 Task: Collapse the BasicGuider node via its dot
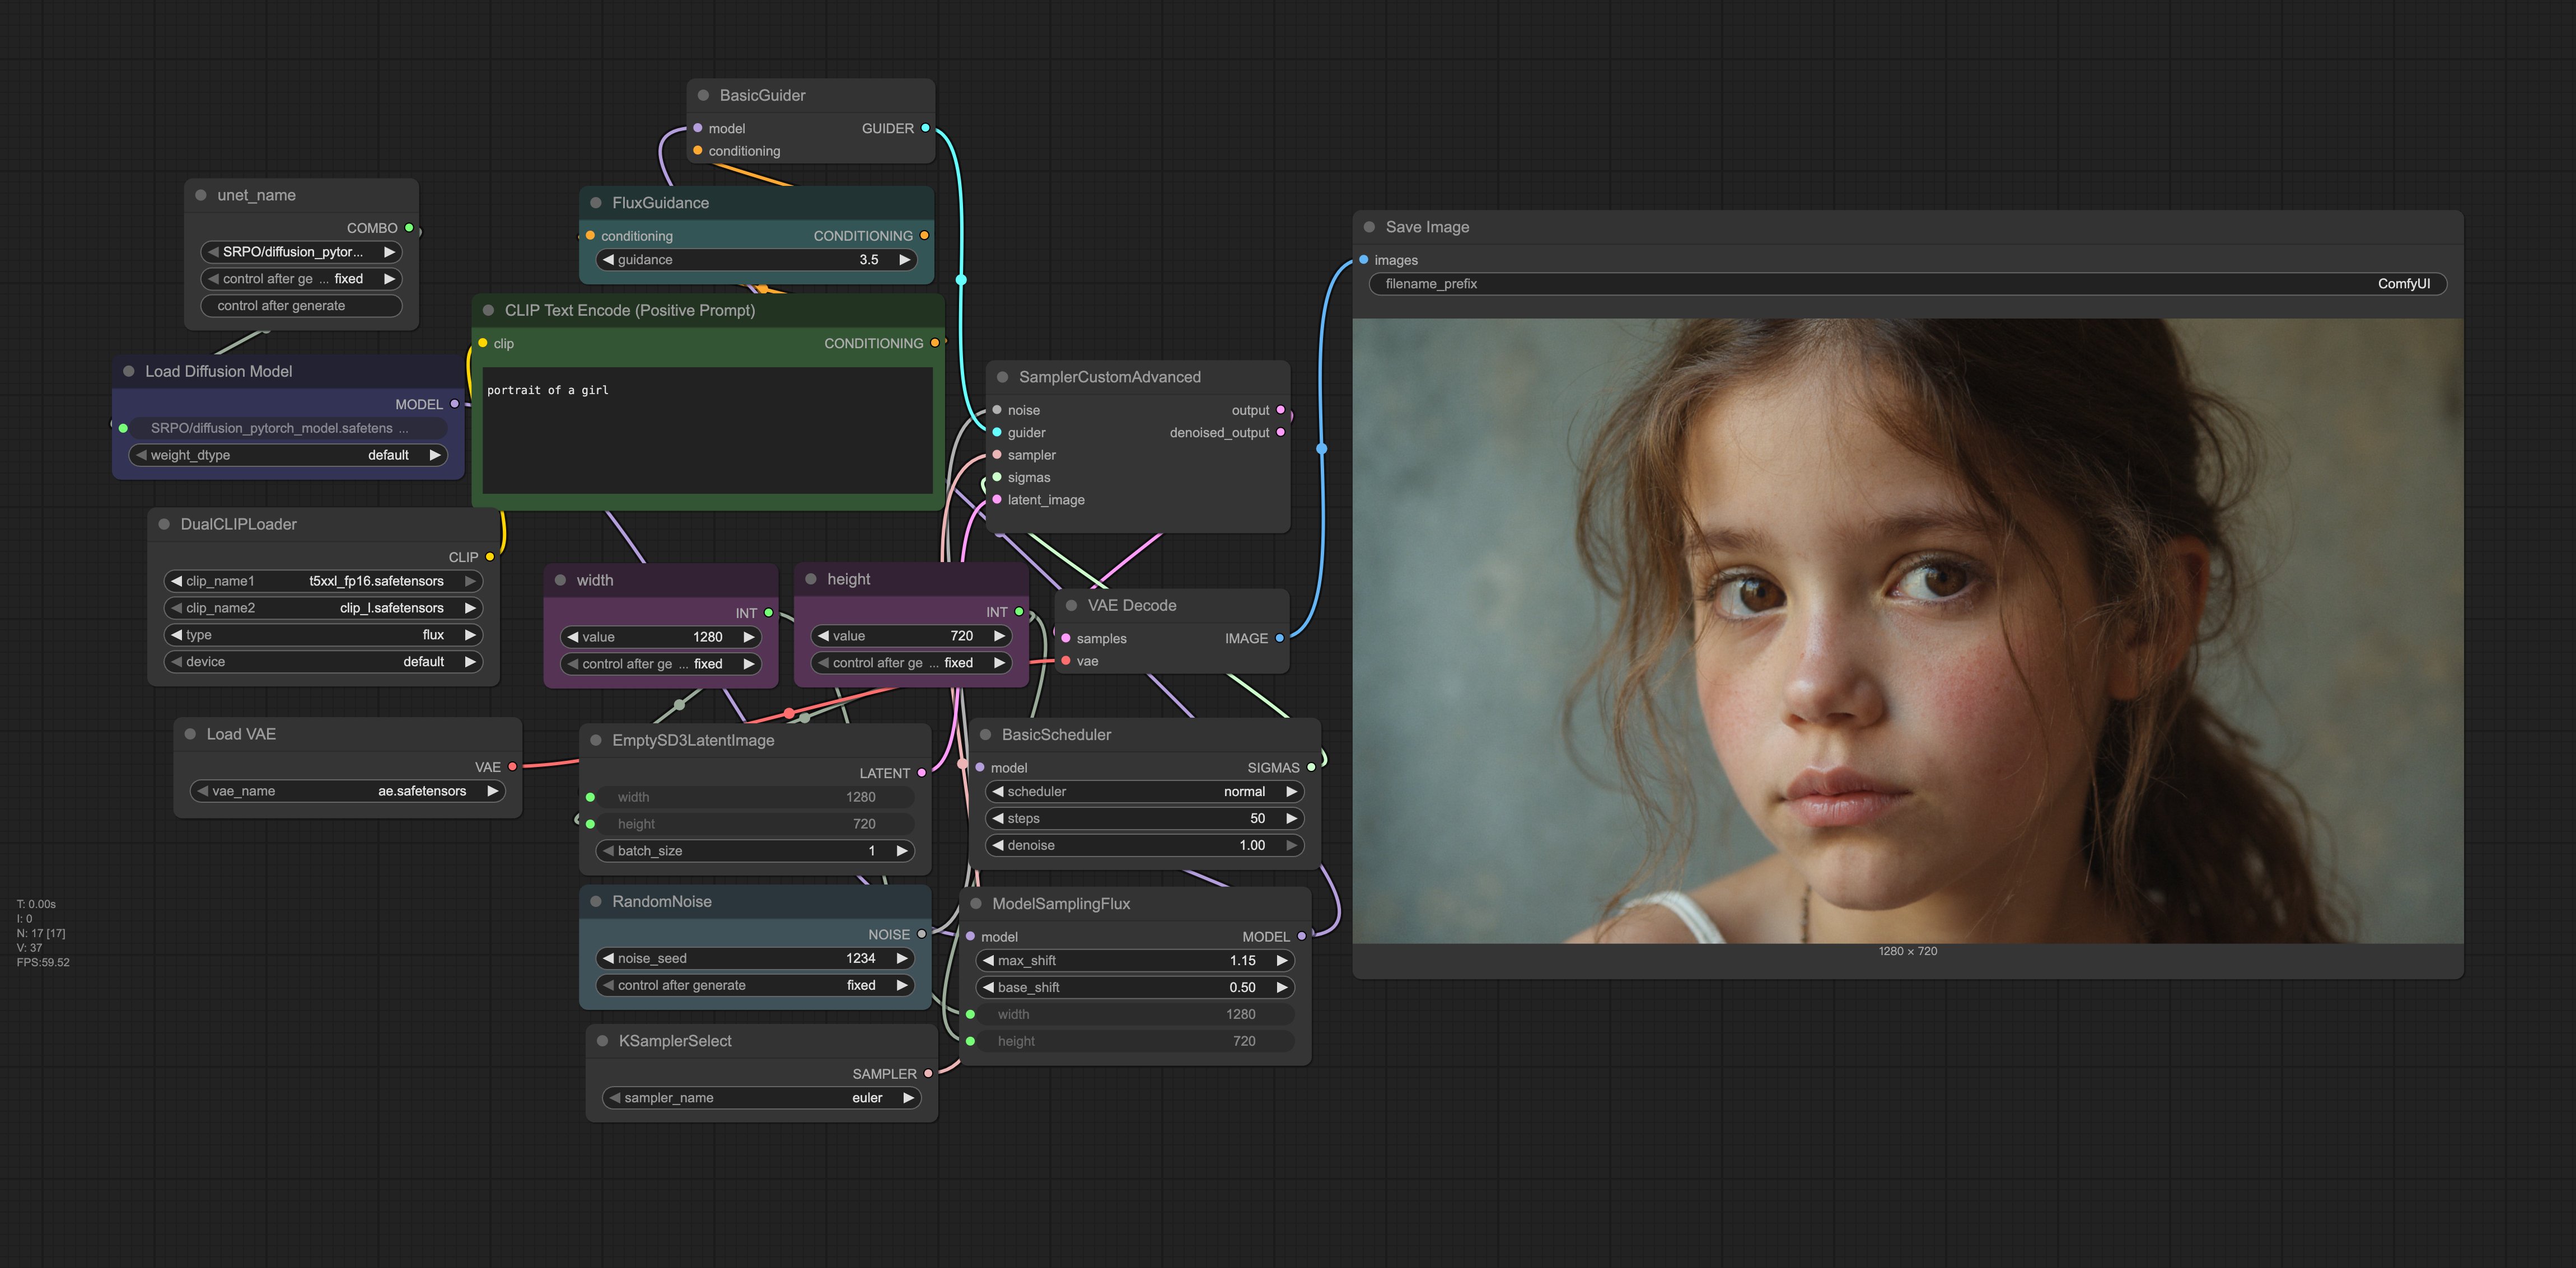click(x=703, y=95)
